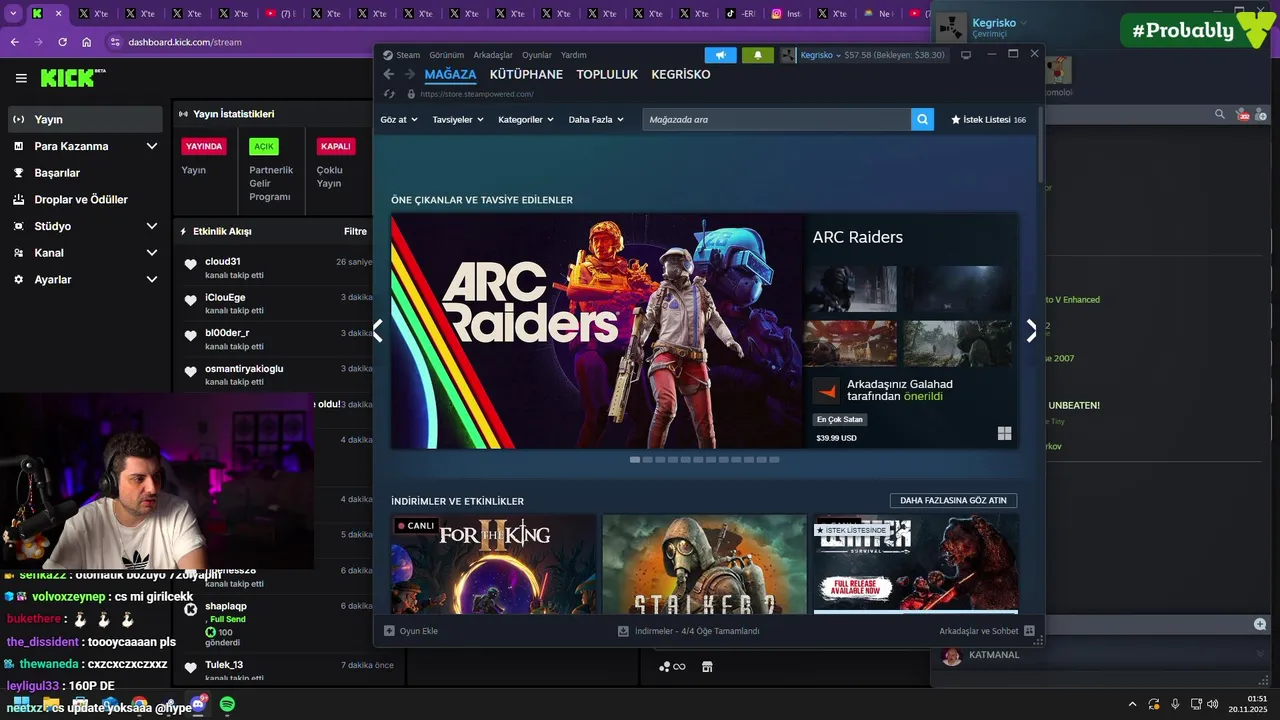
Task: Click in the Mağazada ara search field
Action: [x=776, y=119]
